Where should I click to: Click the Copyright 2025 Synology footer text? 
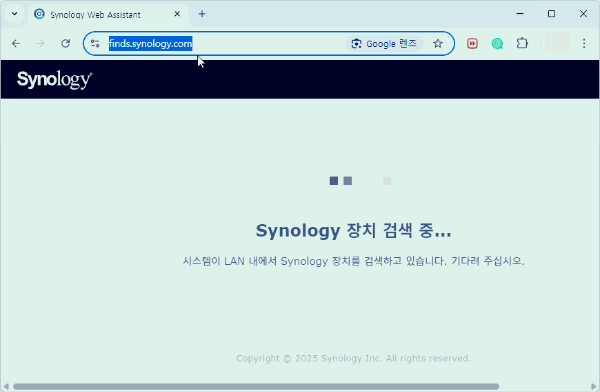pyautogui.click(x=353, y=358)
